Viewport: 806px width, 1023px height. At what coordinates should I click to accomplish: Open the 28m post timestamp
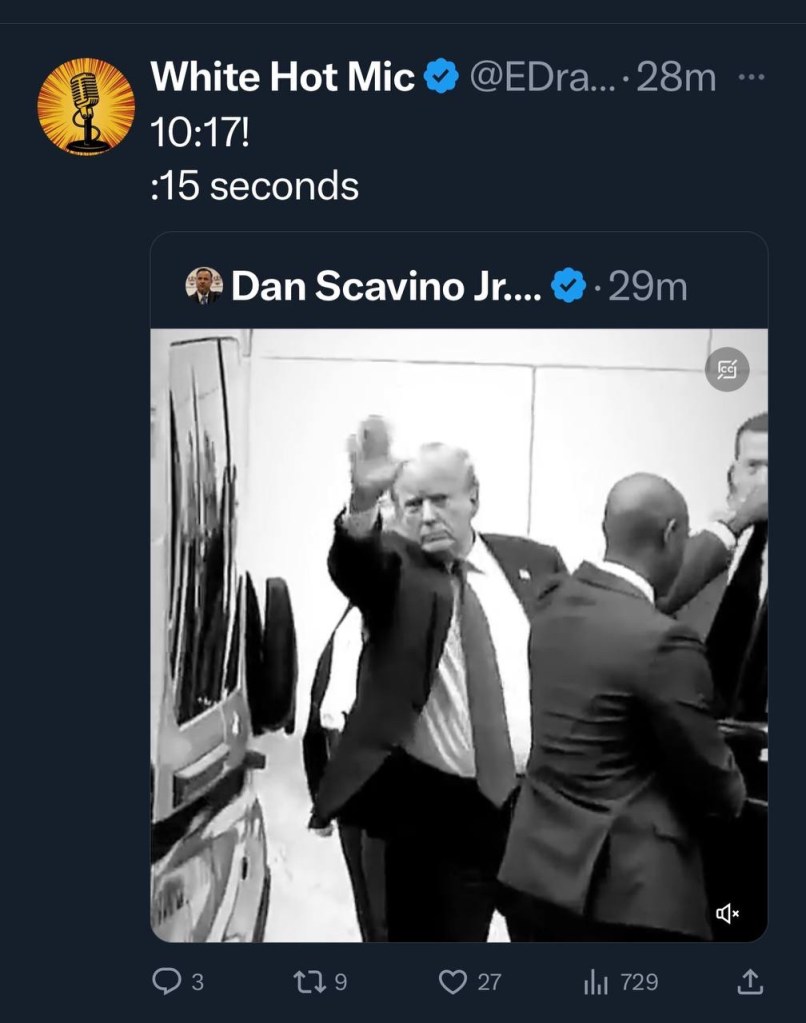pyautogui.click(x=675, y=77)
